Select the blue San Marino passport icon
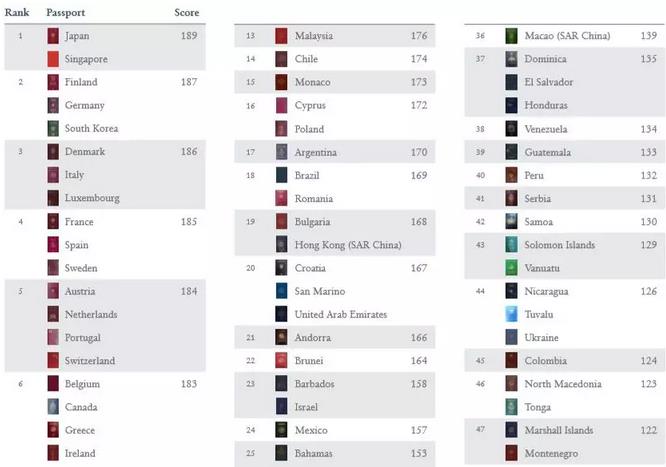 281,291
